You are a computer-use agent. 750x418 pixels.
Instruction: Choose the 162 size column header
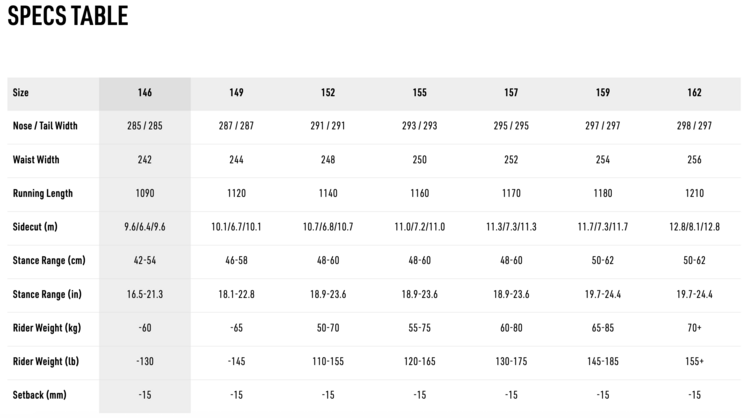coord(694,93)
